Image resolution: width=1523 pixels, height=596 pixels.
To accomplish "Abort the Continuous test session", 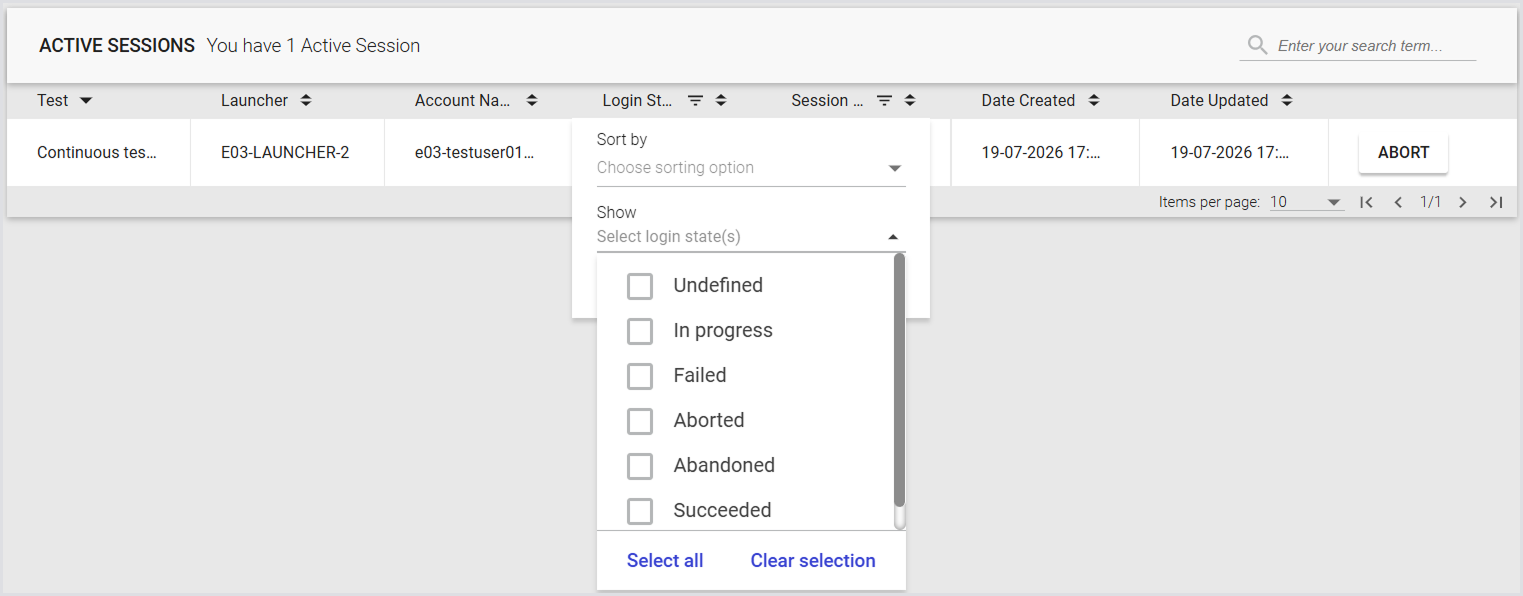I will coord(1403,153).
